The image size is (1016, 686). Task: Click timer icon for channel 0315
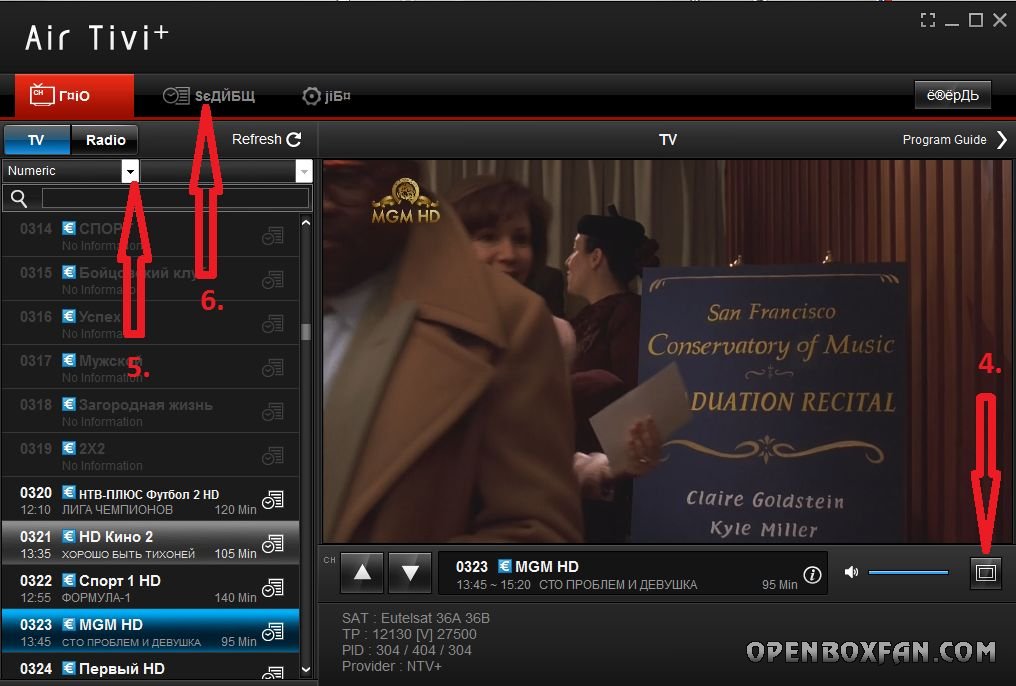pyautogui.click(x=273, y=280)
